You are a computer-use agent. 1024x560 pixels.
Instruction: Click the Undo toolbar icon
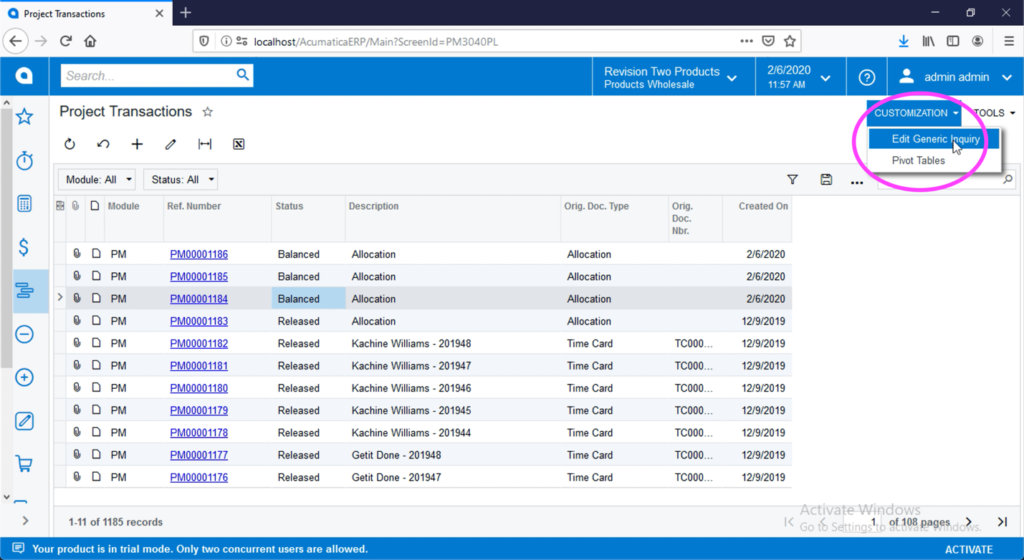(103, 144)
